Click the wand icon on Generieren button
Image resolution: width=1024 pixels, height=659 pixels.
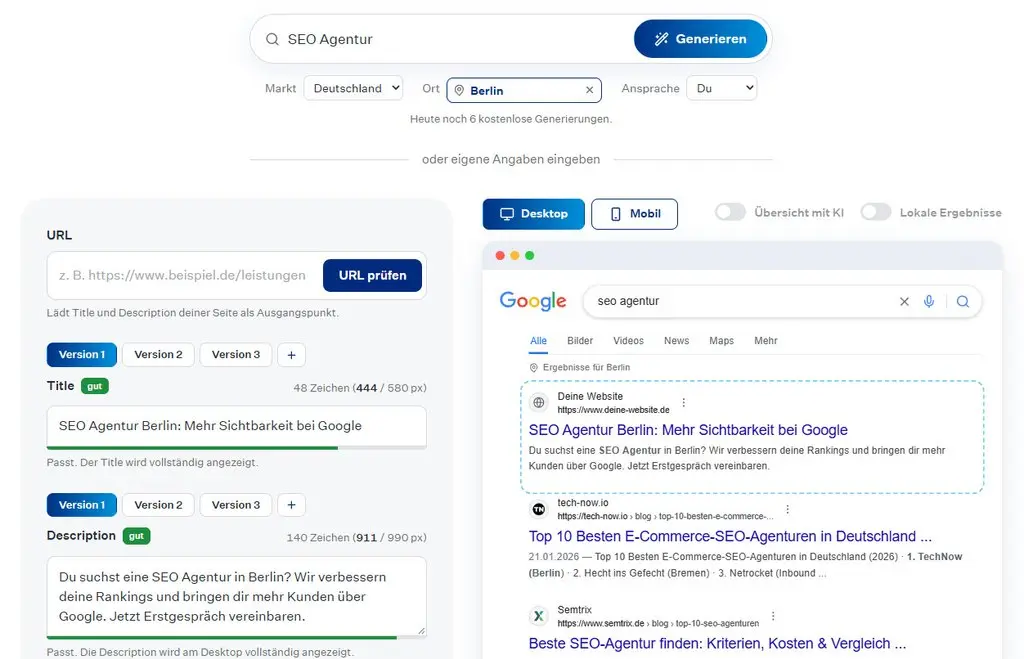(662, 39)
